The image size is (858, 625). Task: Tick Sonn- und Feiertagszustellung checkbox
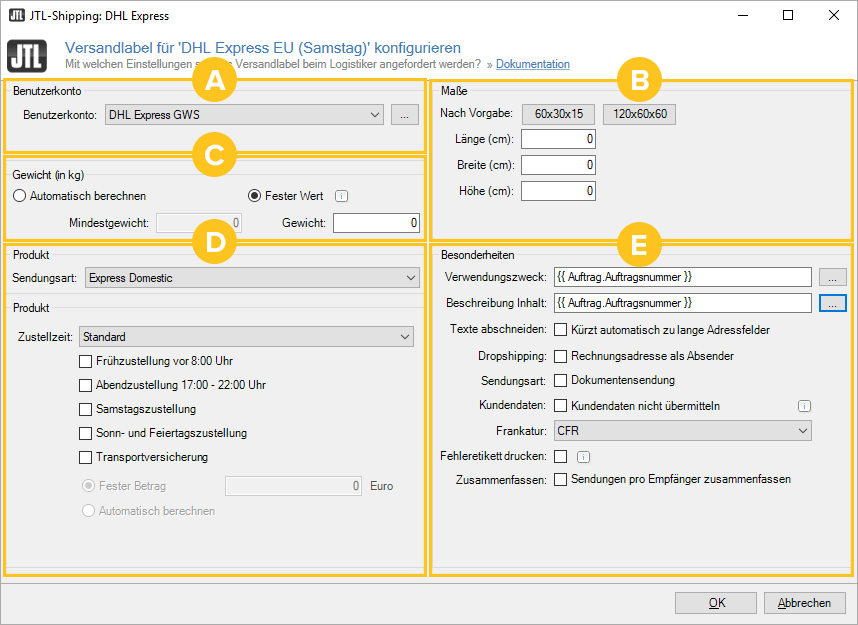pos(85,433)
